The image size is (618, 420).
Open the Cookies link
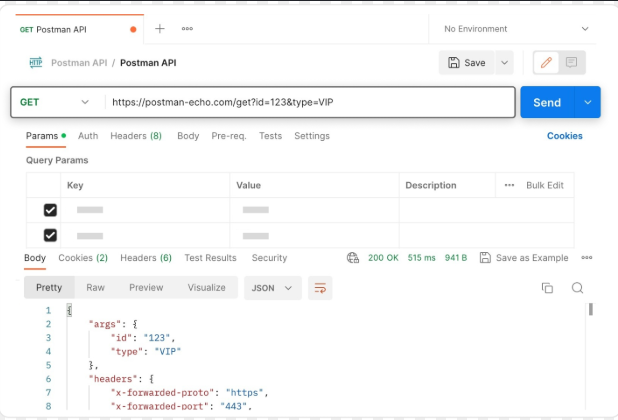(564, 136)
